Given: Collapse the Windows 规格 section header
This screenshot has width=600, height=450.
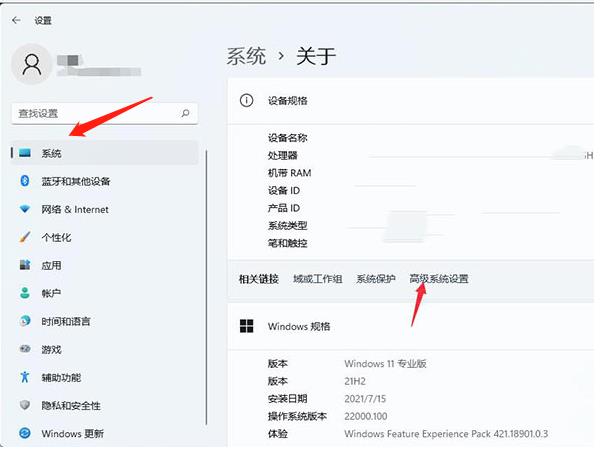Looking at the screenshot, I should coord(410,327).
